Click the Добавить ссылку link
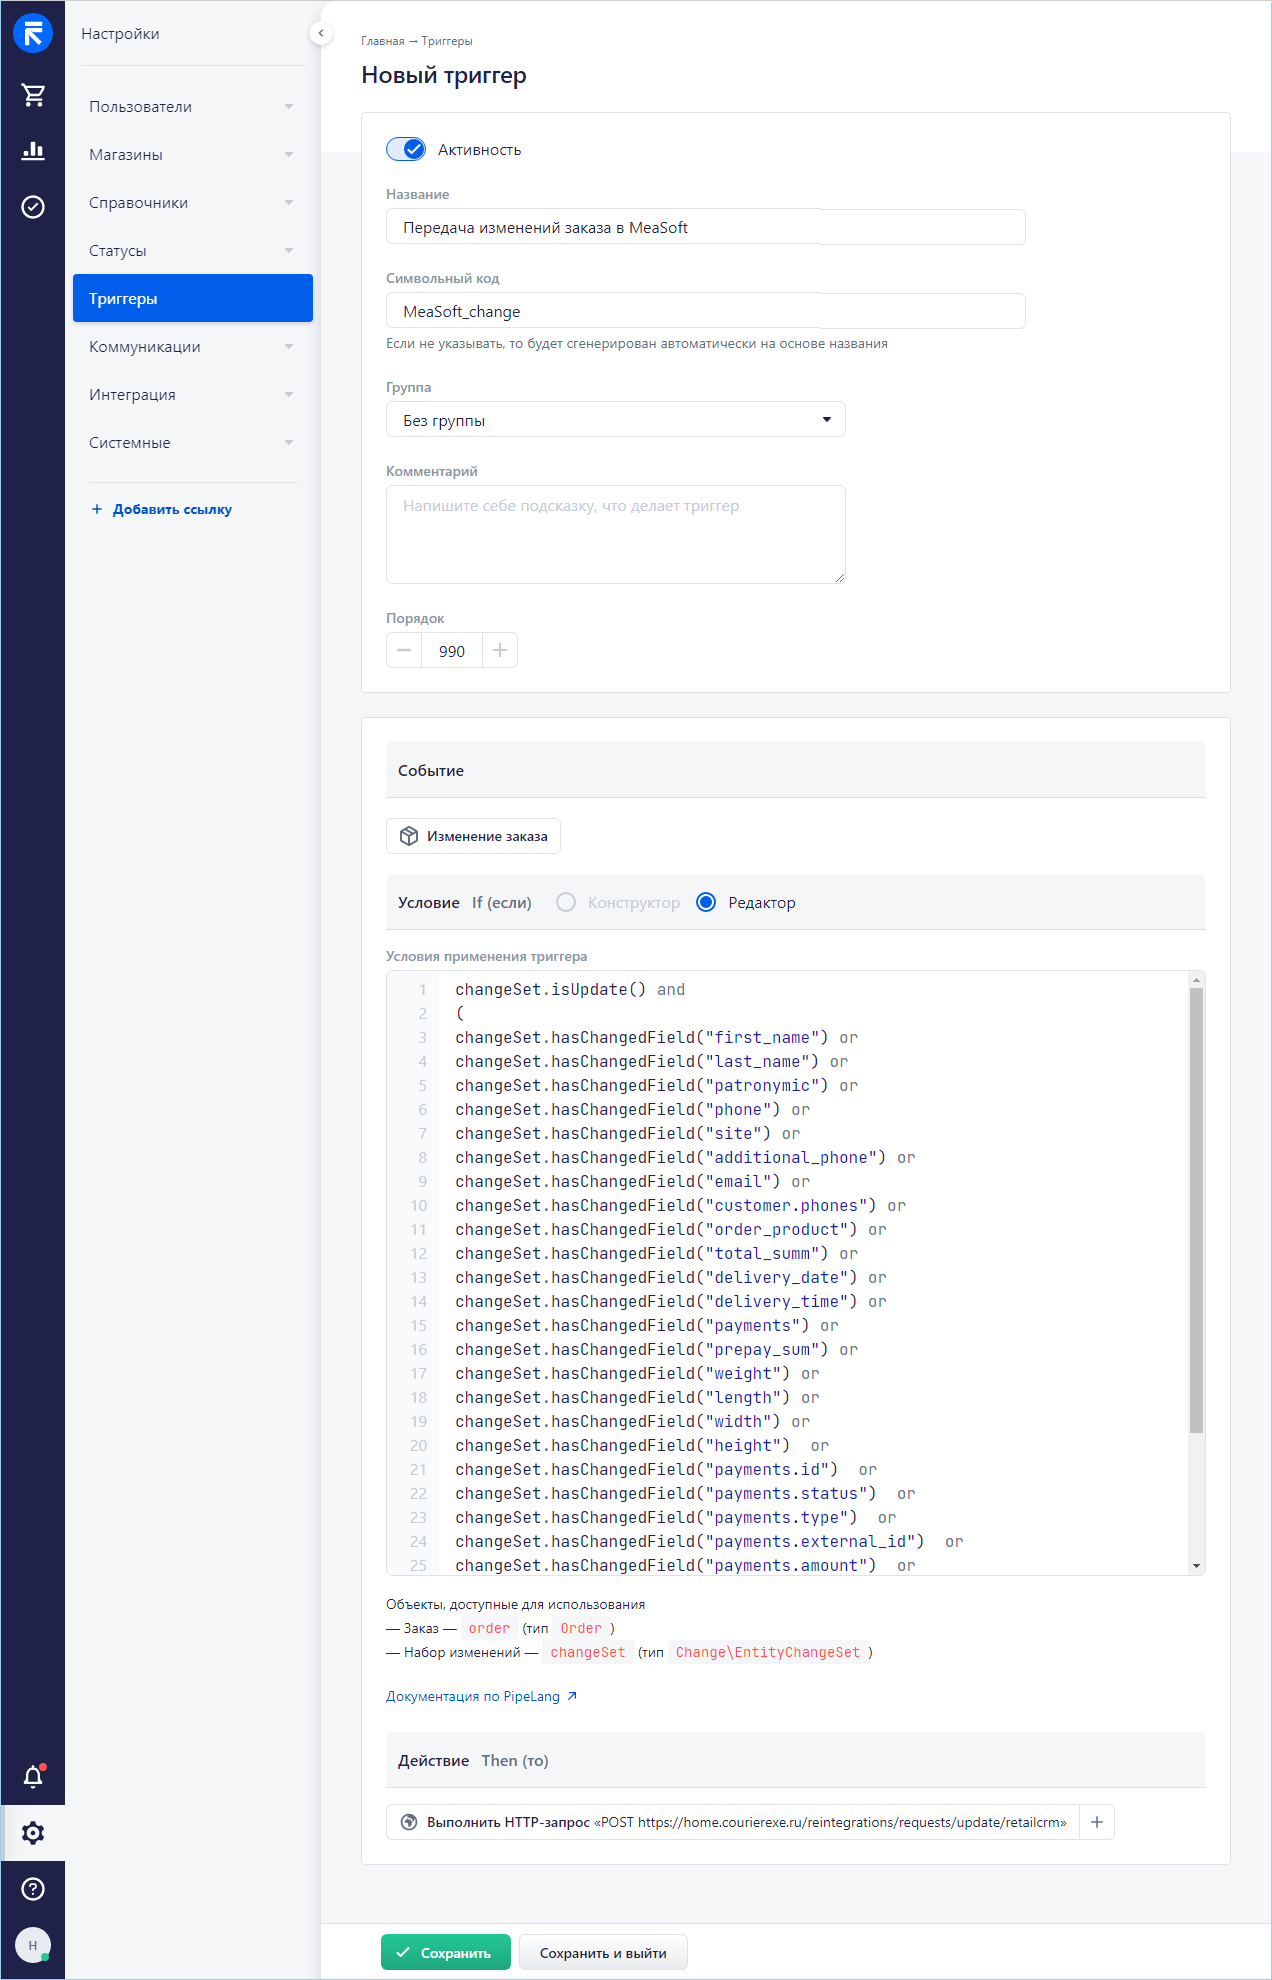This screenshot has height=1980, width=1272. pos(162,509)
